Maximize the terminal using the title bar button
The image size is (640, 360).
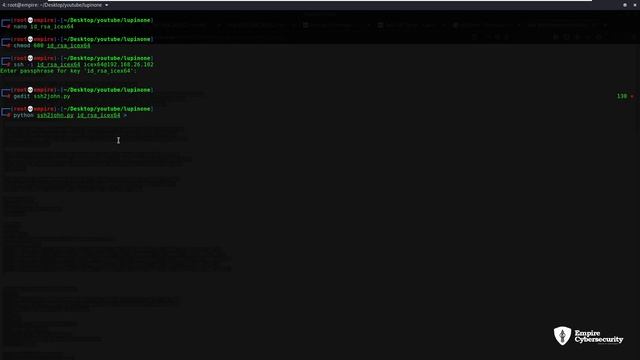[x=624, y=5]
